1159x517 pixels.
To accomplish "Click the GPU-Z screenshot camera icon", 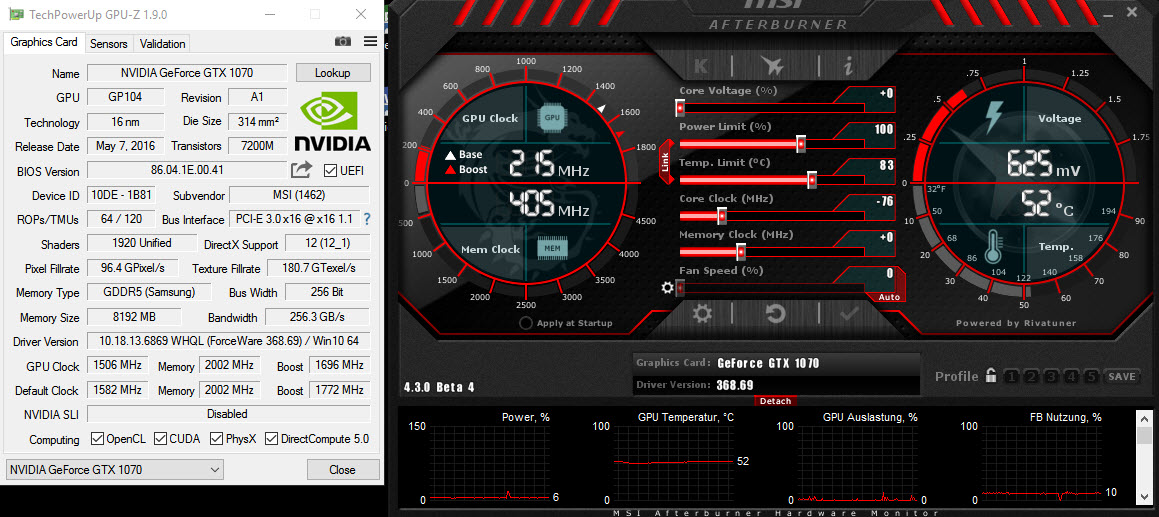I will [342, 42].
